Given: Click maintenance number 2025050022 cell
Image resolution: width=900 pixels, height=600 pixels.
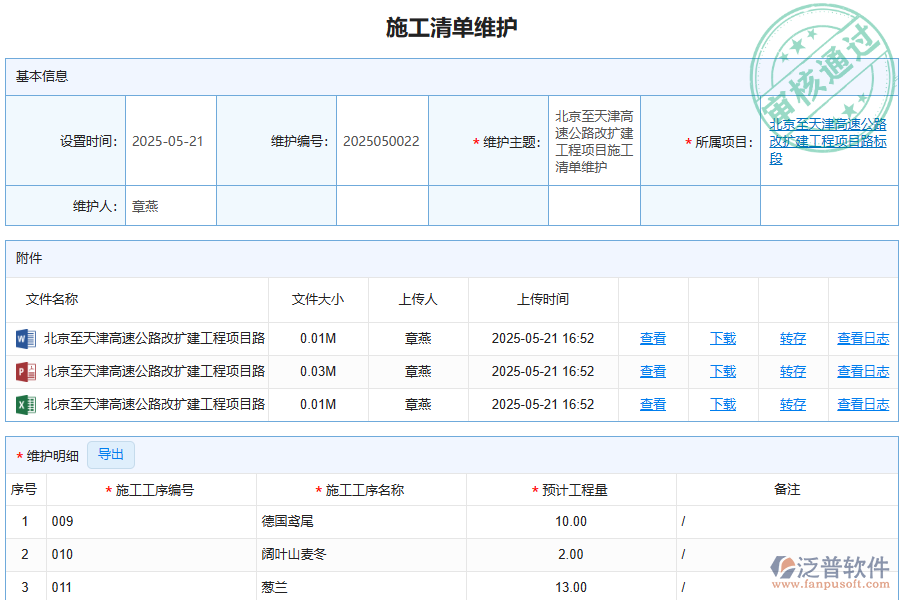Looking at the screenshot, I should coord(382,141).
